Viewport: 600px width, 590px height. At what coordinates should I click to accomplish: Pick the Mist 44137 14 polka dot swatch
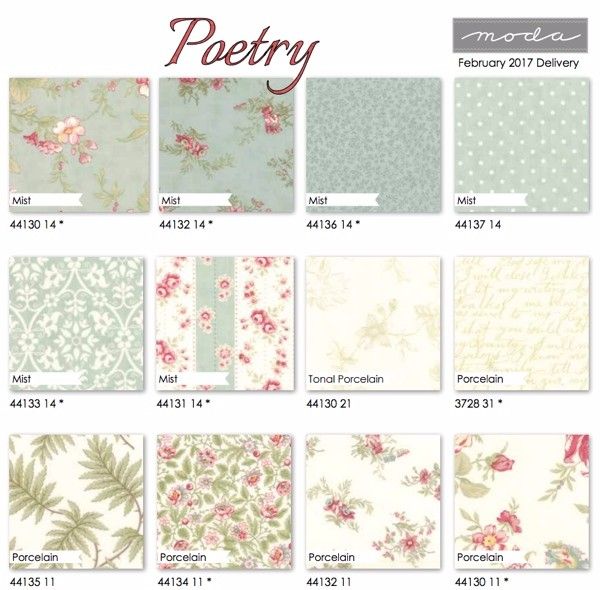[522, 145]
